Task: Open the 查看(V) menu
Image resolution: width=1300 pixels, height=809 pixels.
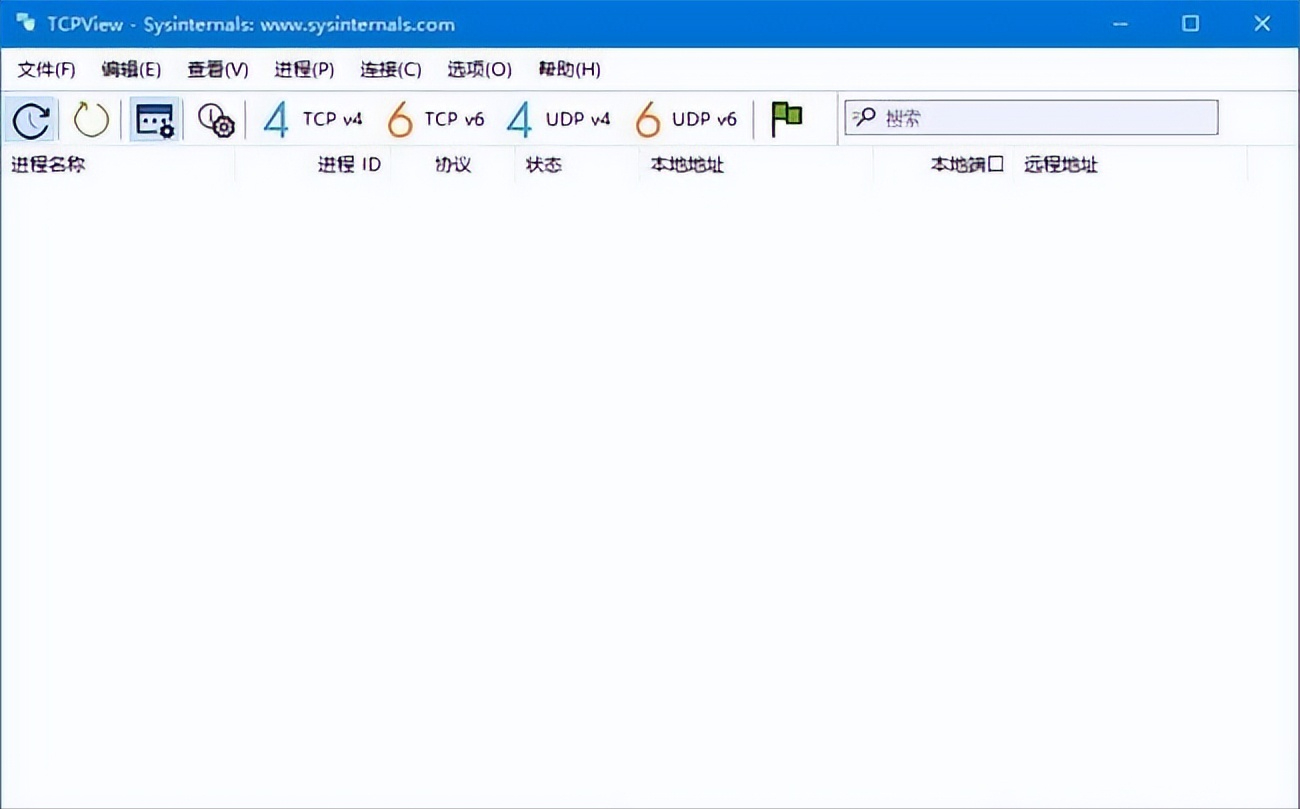Action: [x=216, y=69]
